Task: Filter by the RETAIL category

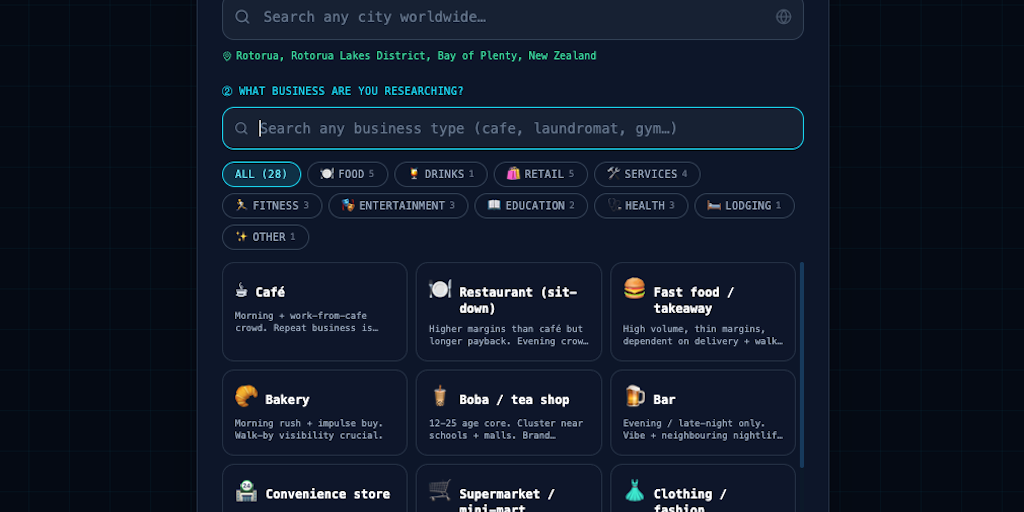Action: coord(541,174)
